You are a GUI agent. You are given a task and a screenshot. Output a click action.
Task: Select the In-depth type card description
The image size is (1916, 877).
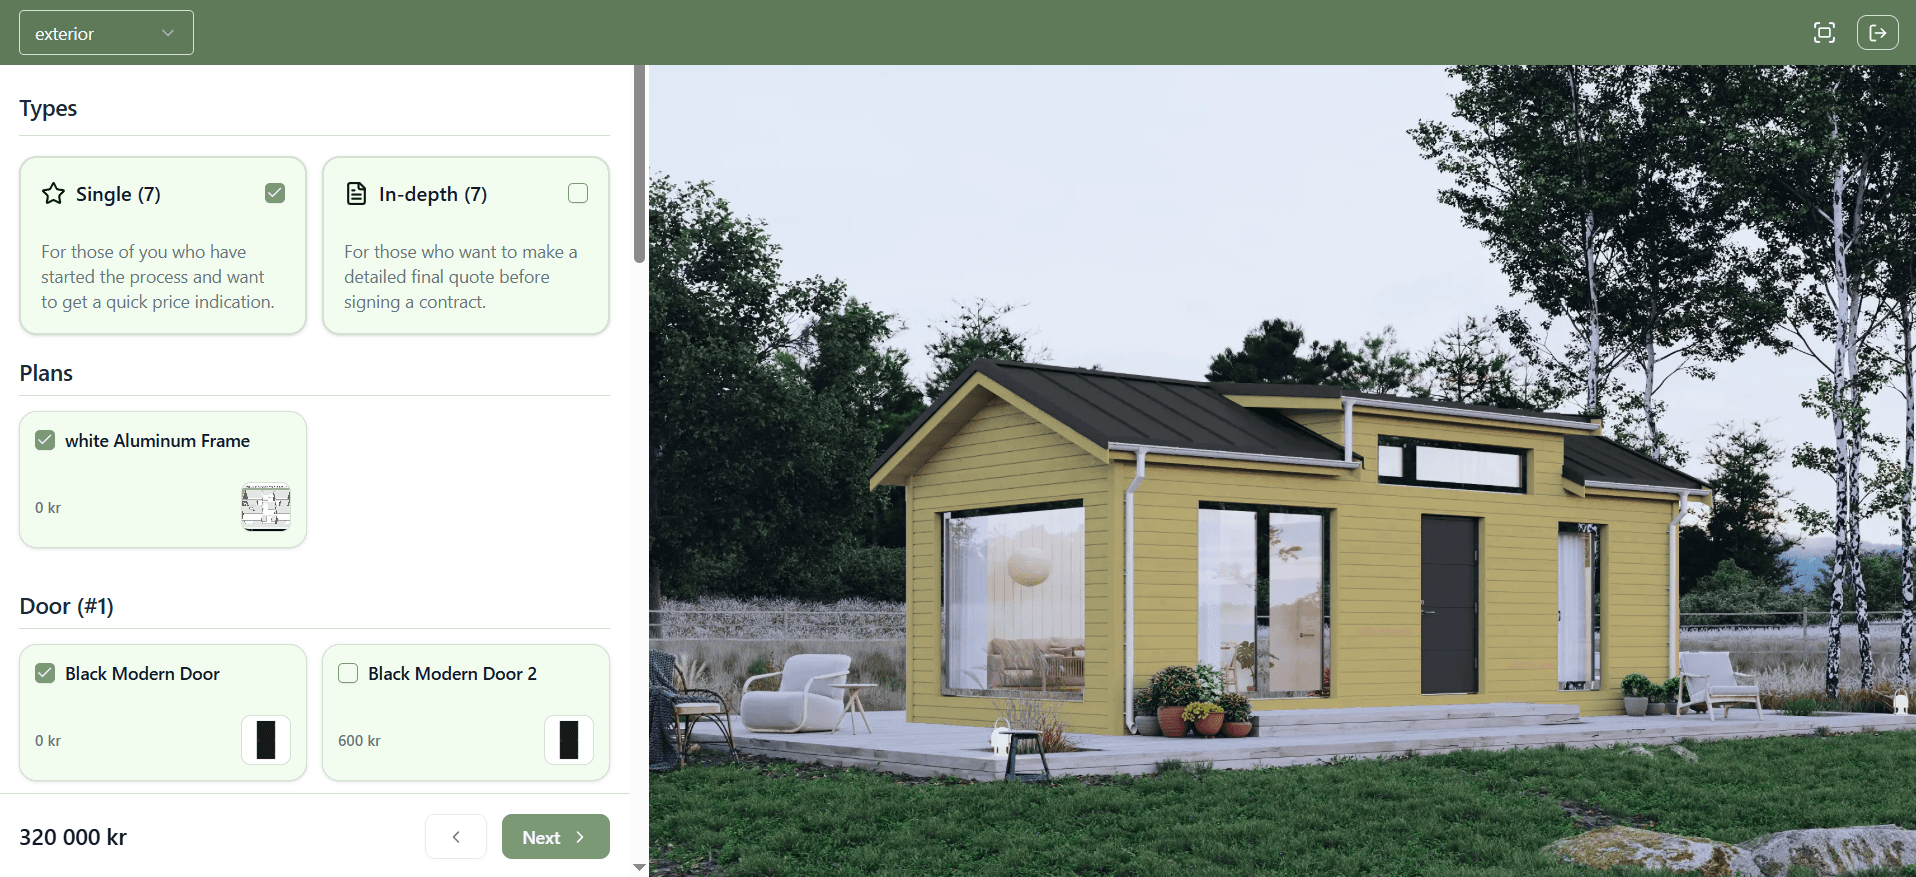[460, 277]
